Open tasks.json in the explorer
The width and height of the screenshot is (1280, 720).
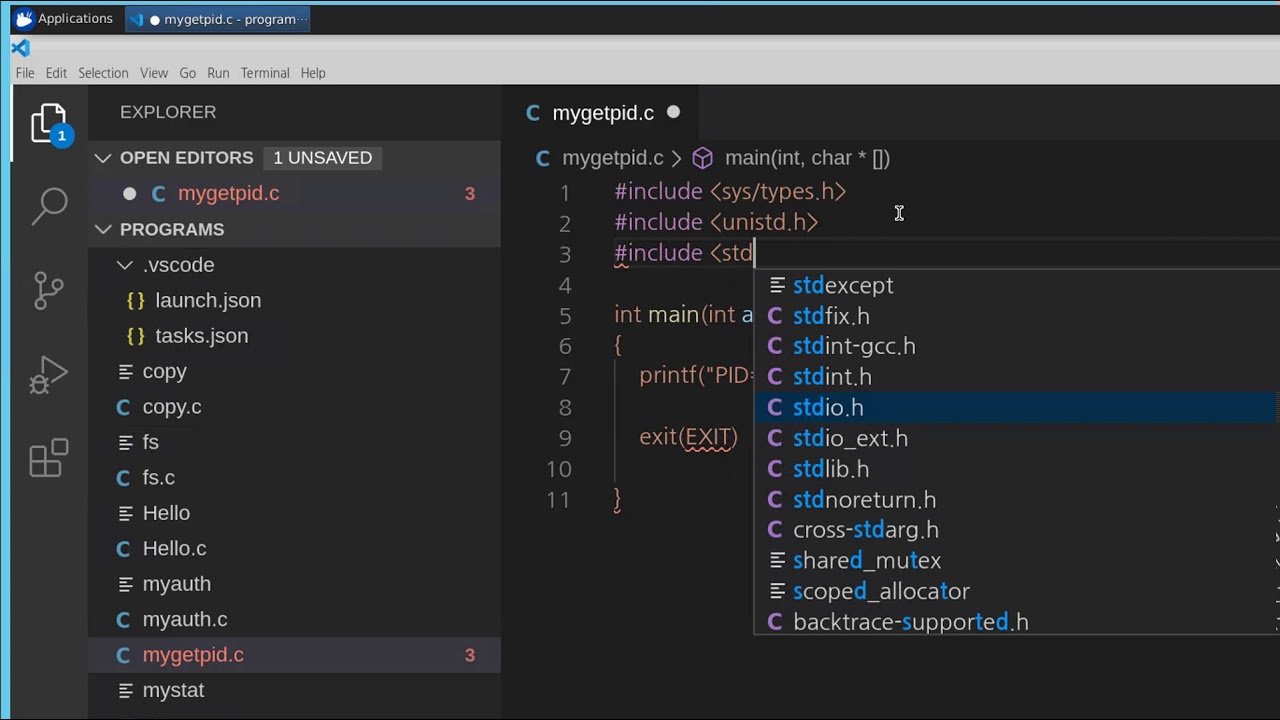[x=201, y=336]
